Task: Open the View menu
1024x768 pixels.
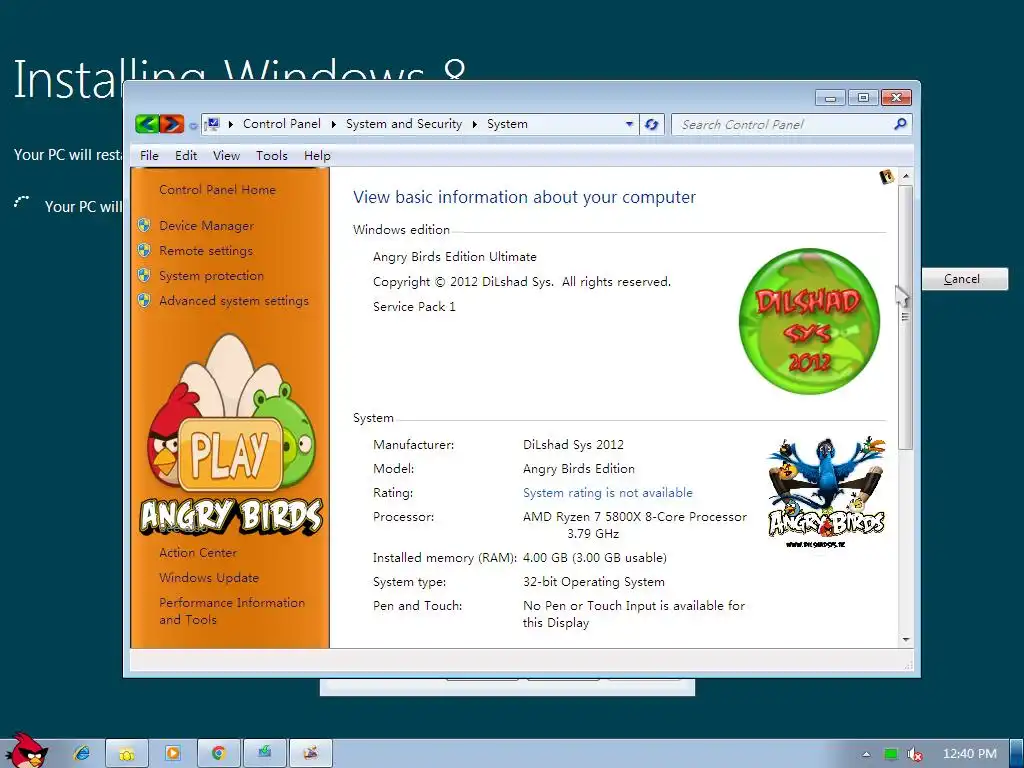Action: [x=226, y=155]
